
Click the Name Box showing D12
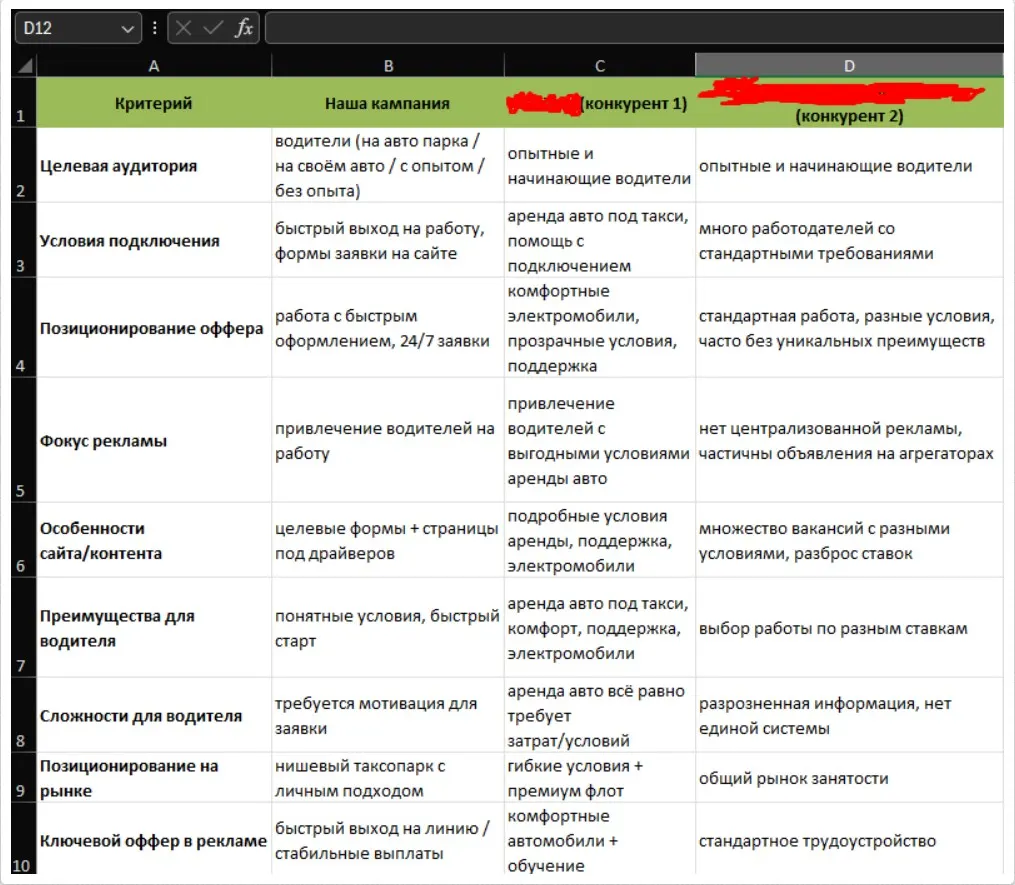tap(78, 28)
